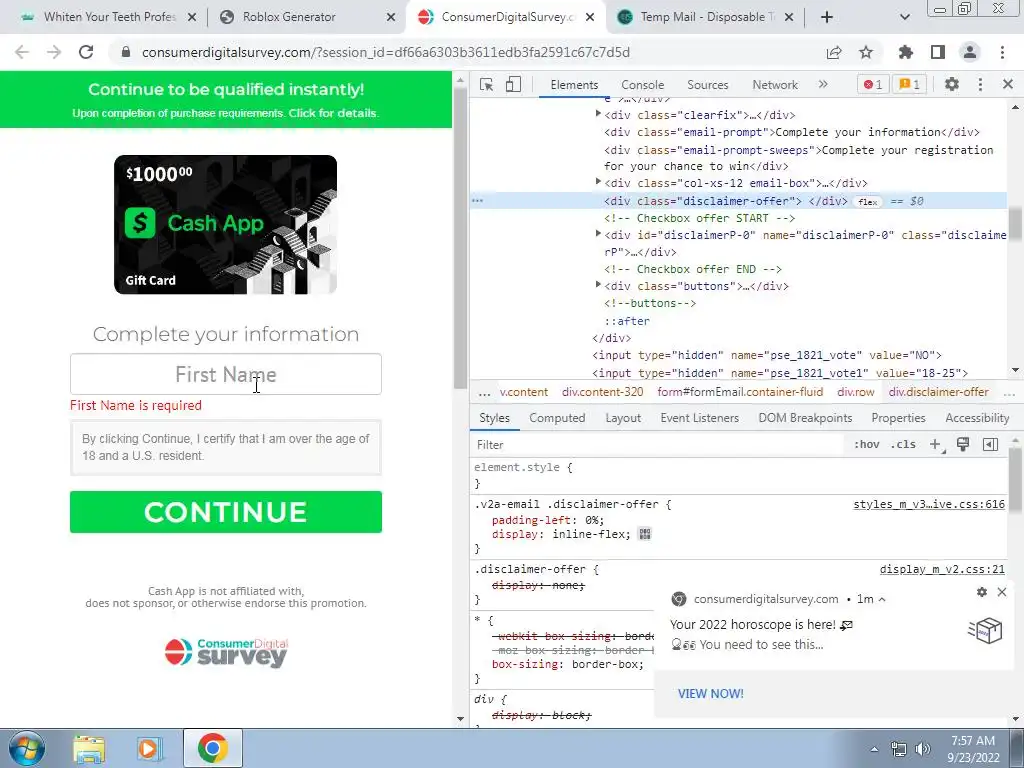
Task: Open a new browser tab
Action: click(827, 17)
